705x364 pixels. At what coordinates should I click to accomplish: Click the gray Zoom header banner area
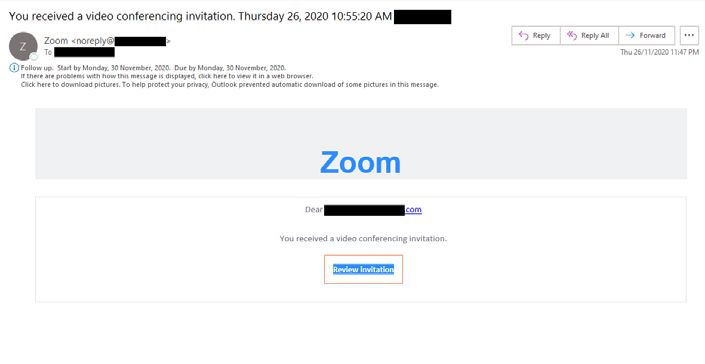(361, 143)
